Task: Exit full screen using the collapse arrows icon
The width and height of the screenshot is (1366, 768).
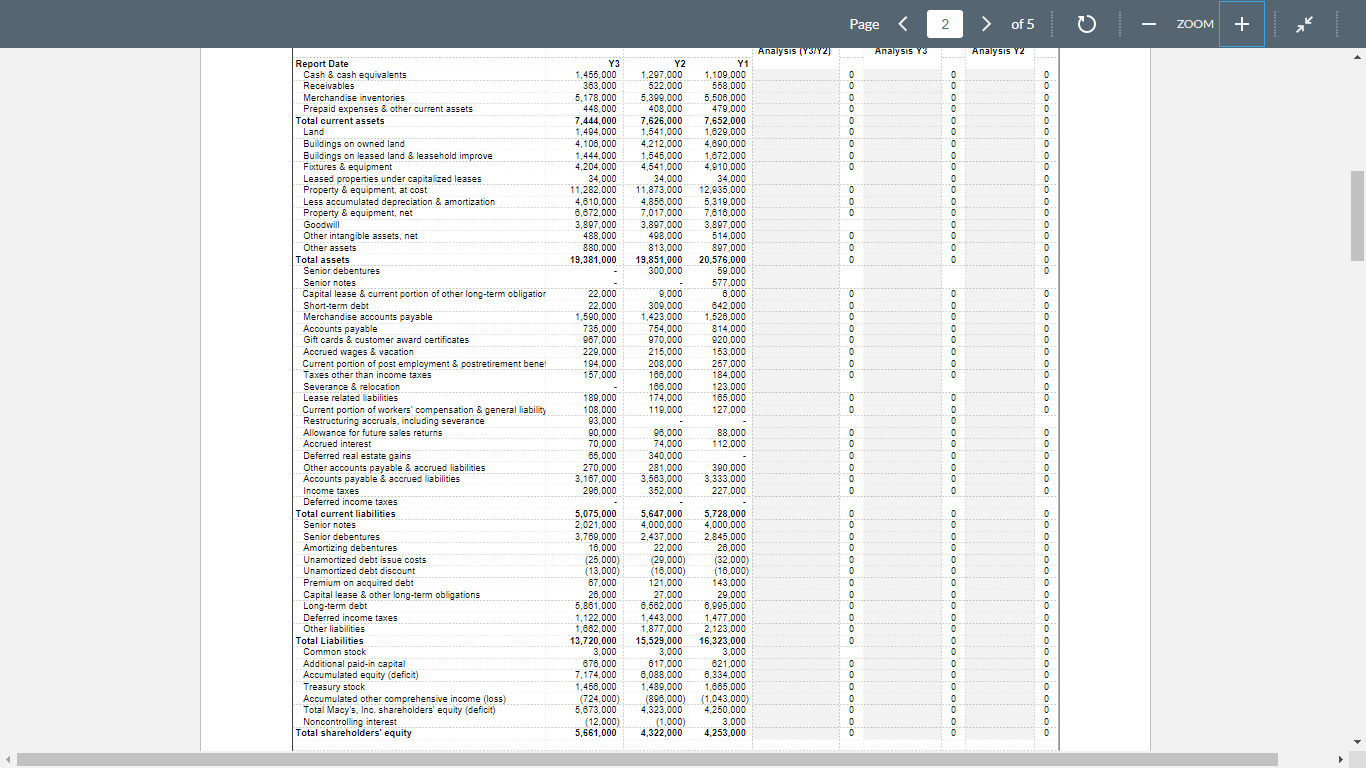Action: pos(1302,24)
